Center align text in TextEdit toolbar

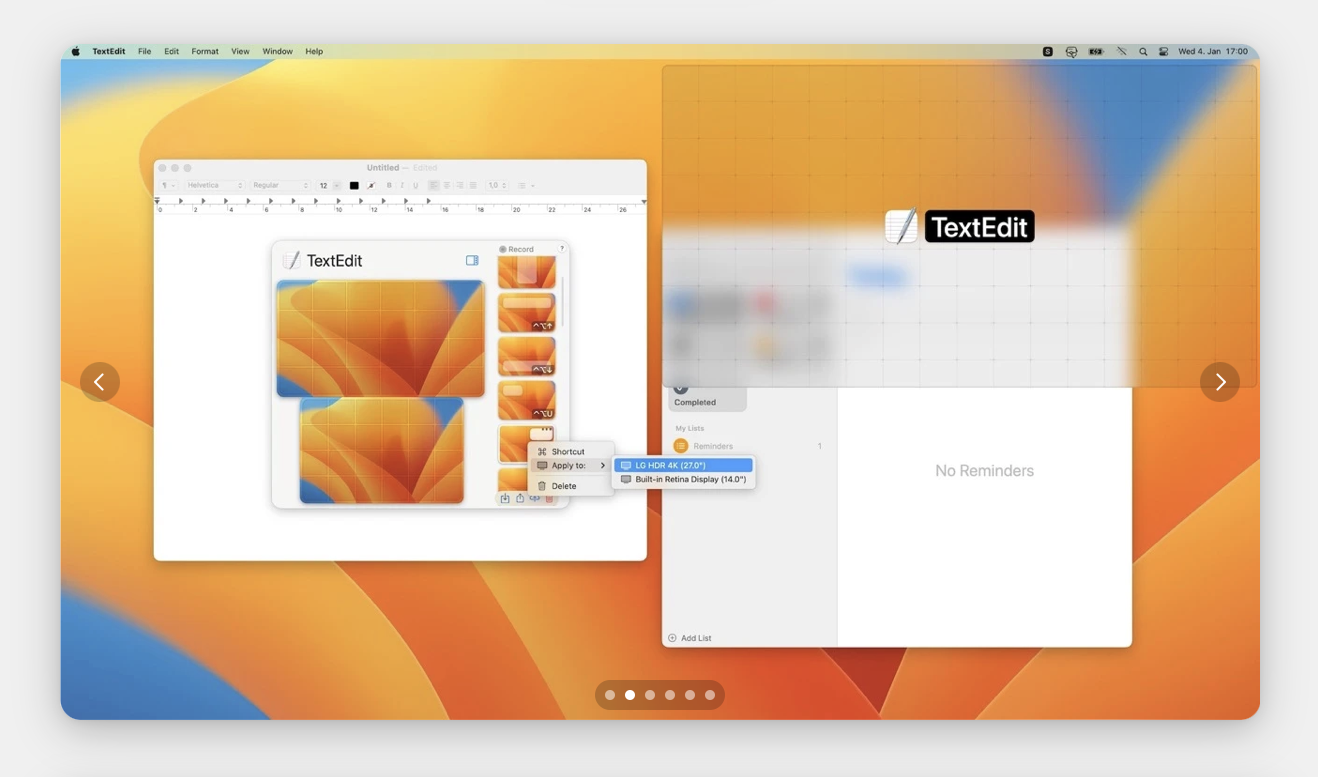coord(447,185)
